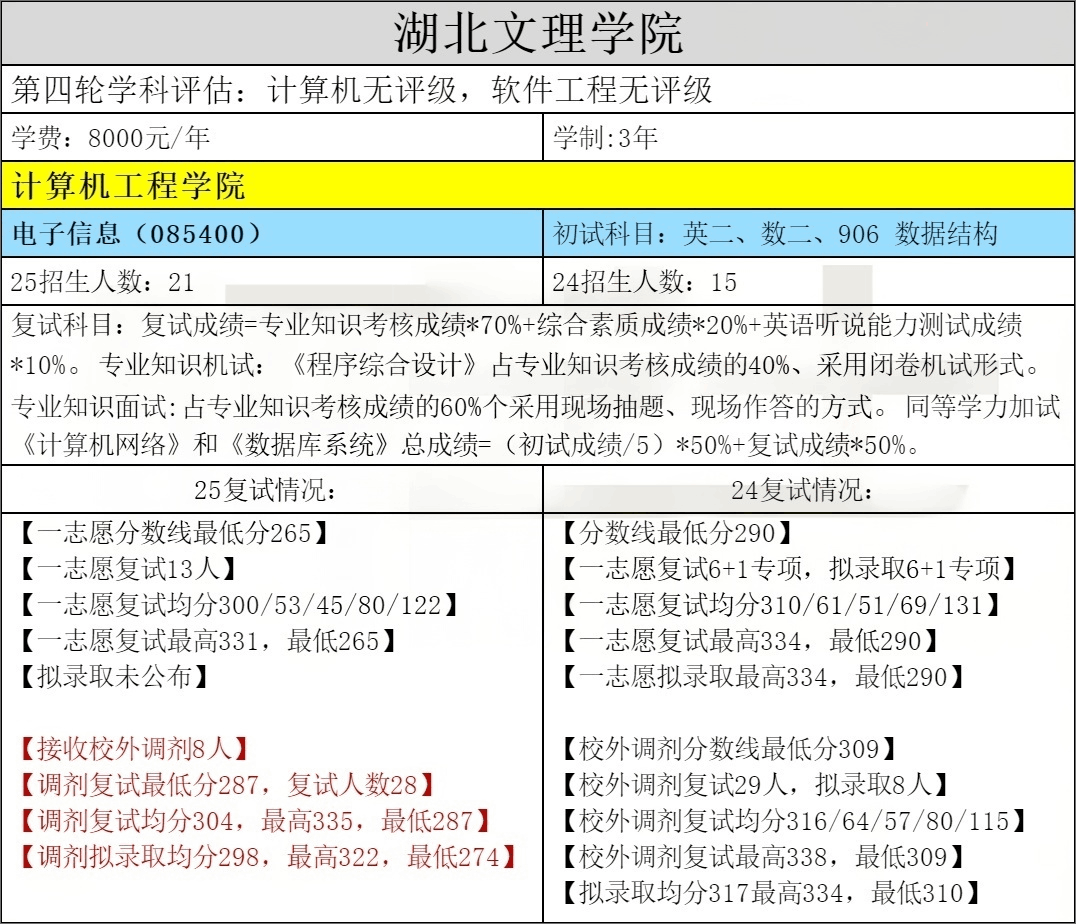1076x924 pixels.
Task: Select the 拟录取未公布 line
Action: coord(114,677)
